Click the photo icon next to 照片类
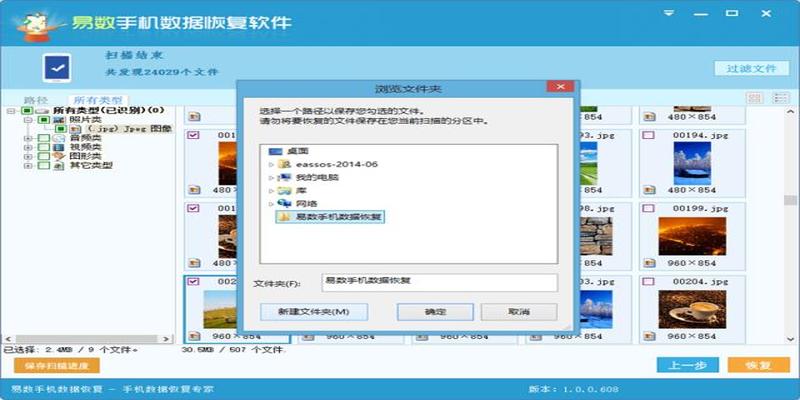800x400 pixels. (59, 119)
